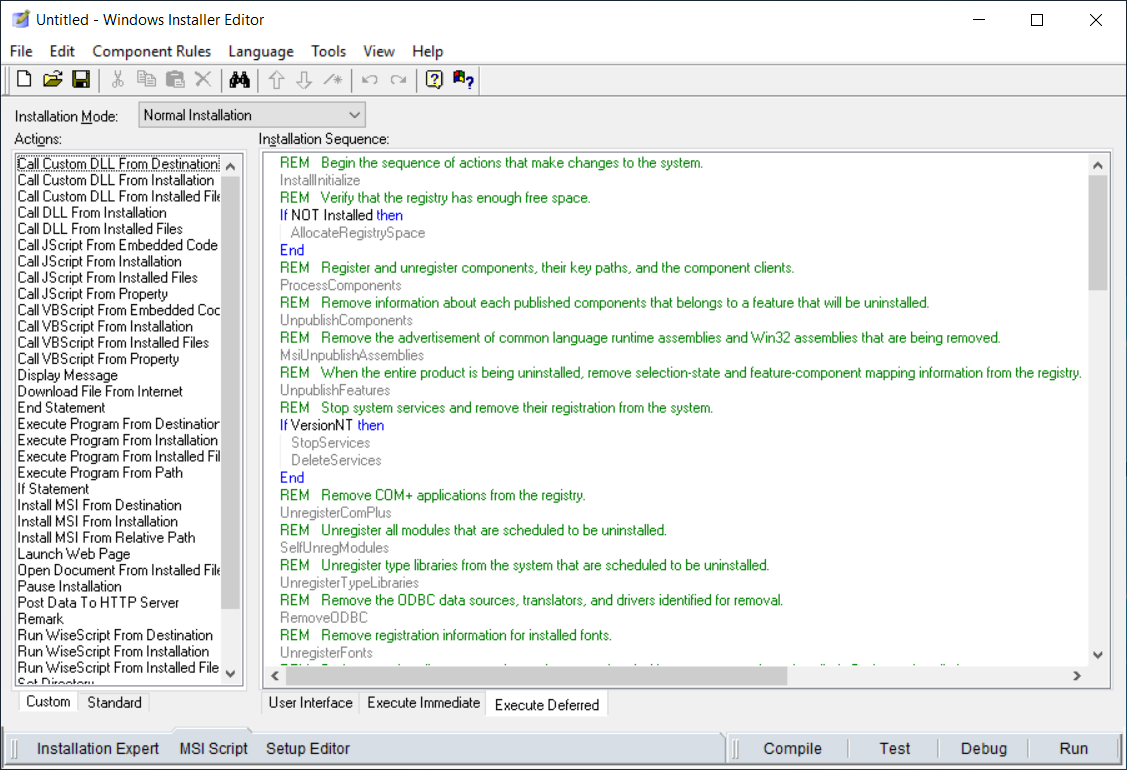The width and height of the screenshot is (1127, 770).
Task: Select 'Download File From Internet' action
Action: point(100,391)
